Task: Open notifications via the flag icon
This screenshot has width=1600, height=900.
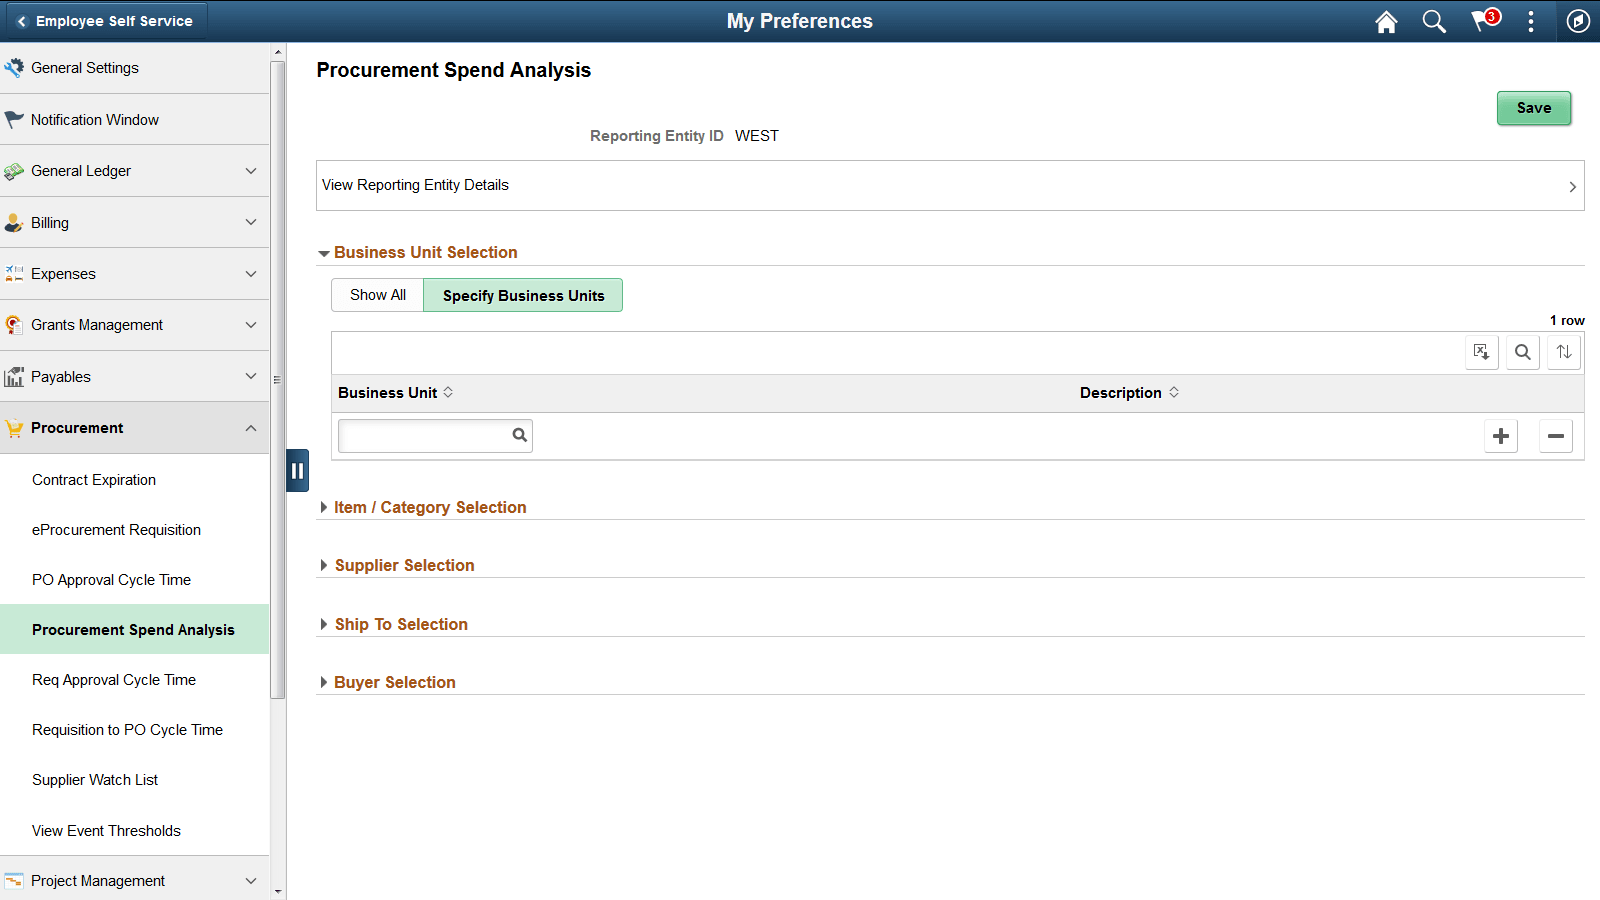Action: point(1483,21)
